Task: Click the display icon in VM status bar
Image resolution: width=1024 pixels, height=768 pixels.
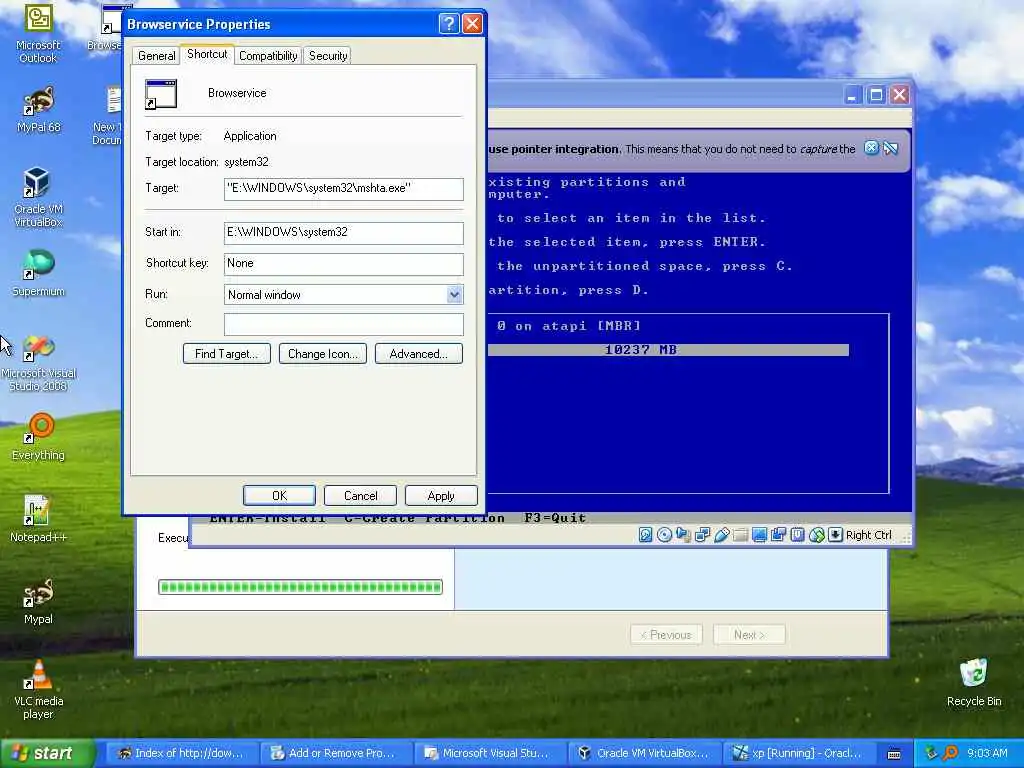Action: click(759, 535)
